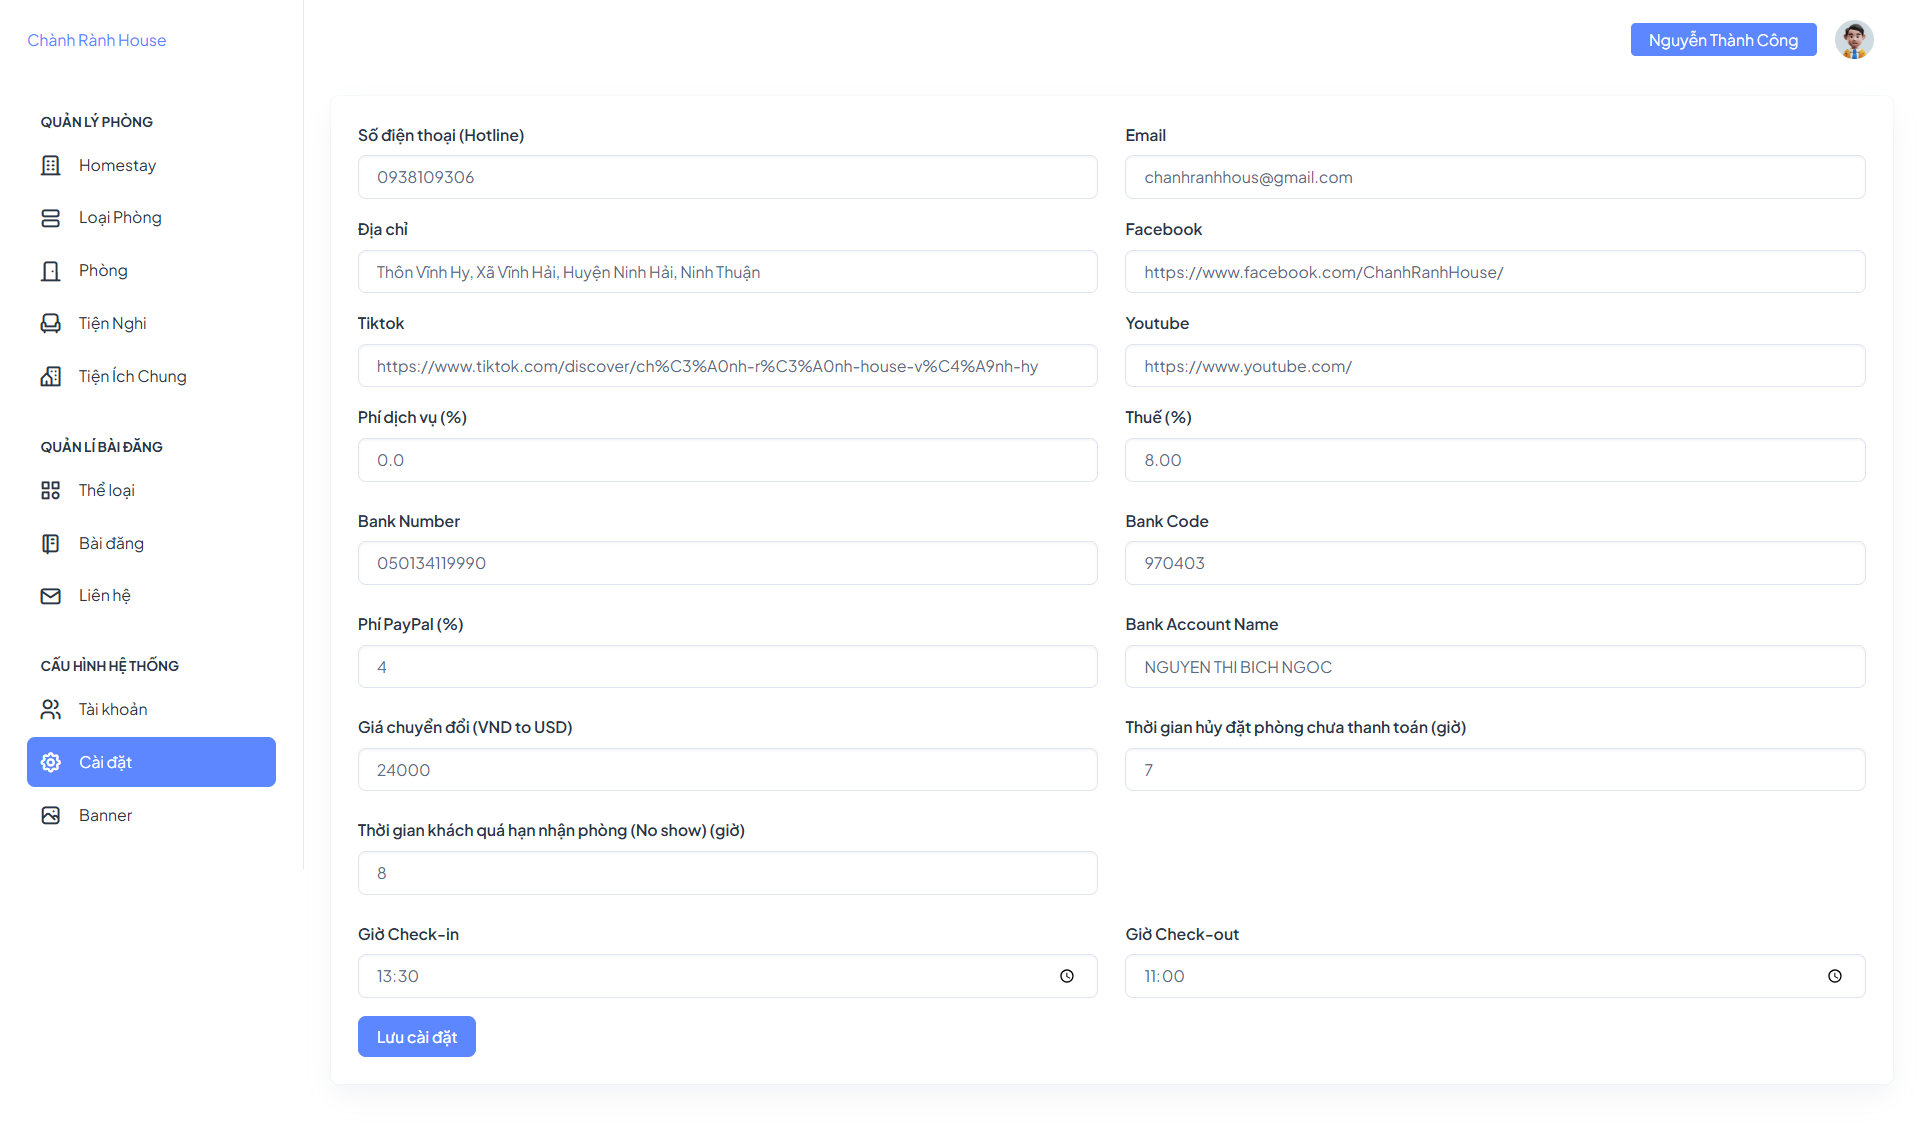Open the Giờ Check-out clock picker
Screen dimensions: 1920x1145
pos(1835,976)
